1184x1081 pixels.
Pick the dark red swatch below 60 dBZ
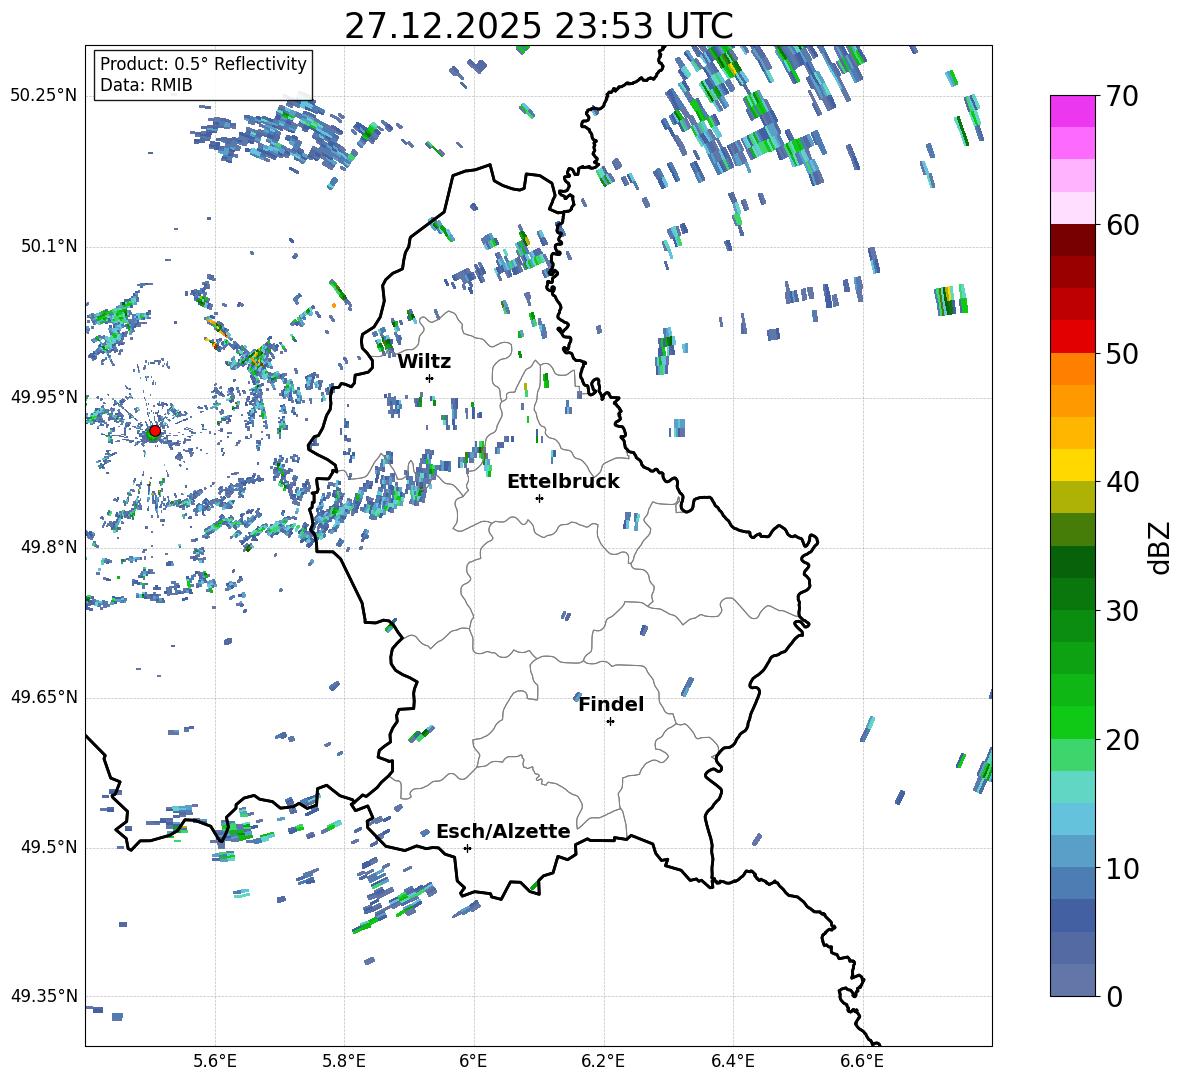pos(1073,240)
